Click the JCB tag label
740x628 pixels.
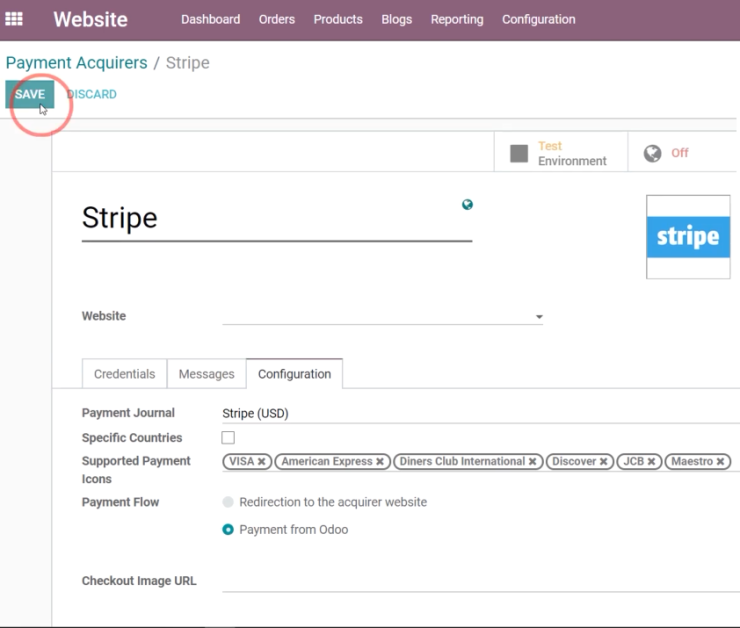coord(633,461)
